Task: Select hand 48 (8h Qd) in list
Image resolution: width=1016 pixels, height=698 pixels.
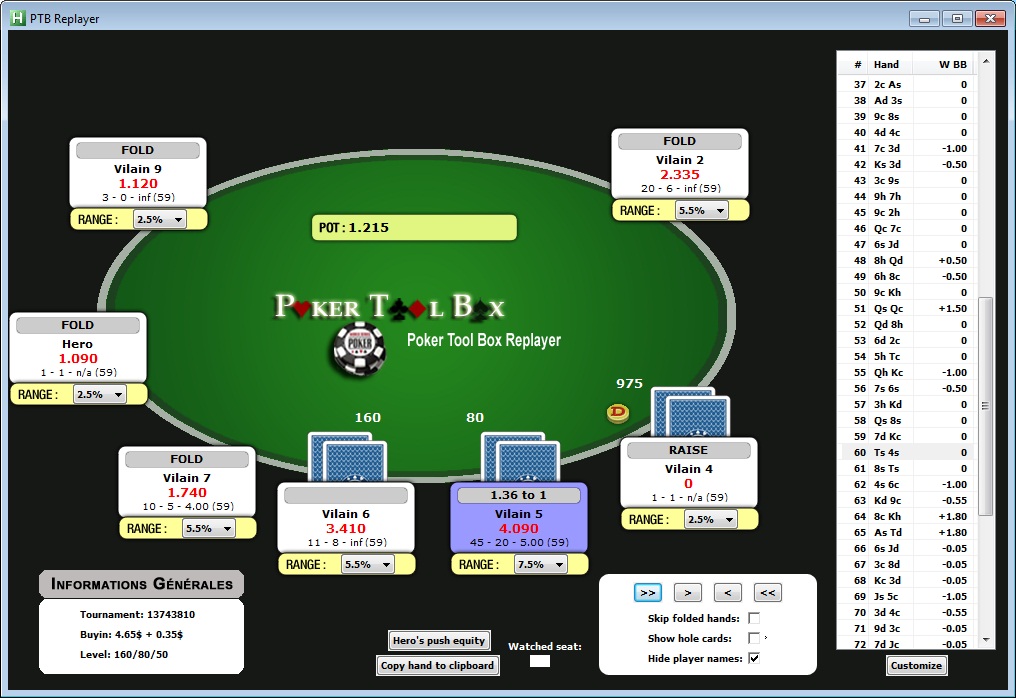Action: coord(907,261)
